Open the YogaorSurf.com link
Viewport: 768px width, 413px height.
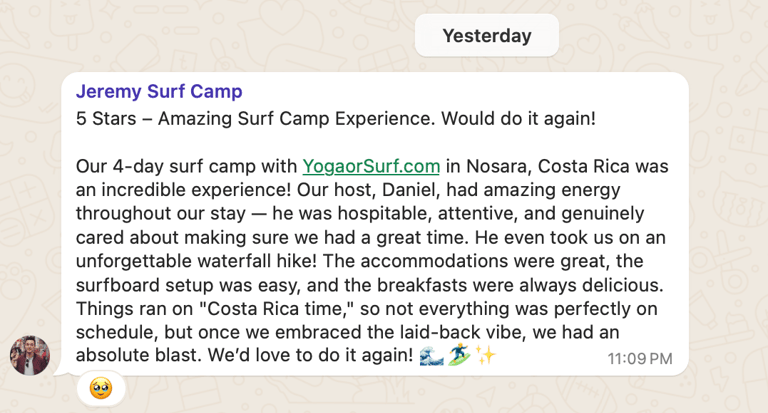click(371, 166)
